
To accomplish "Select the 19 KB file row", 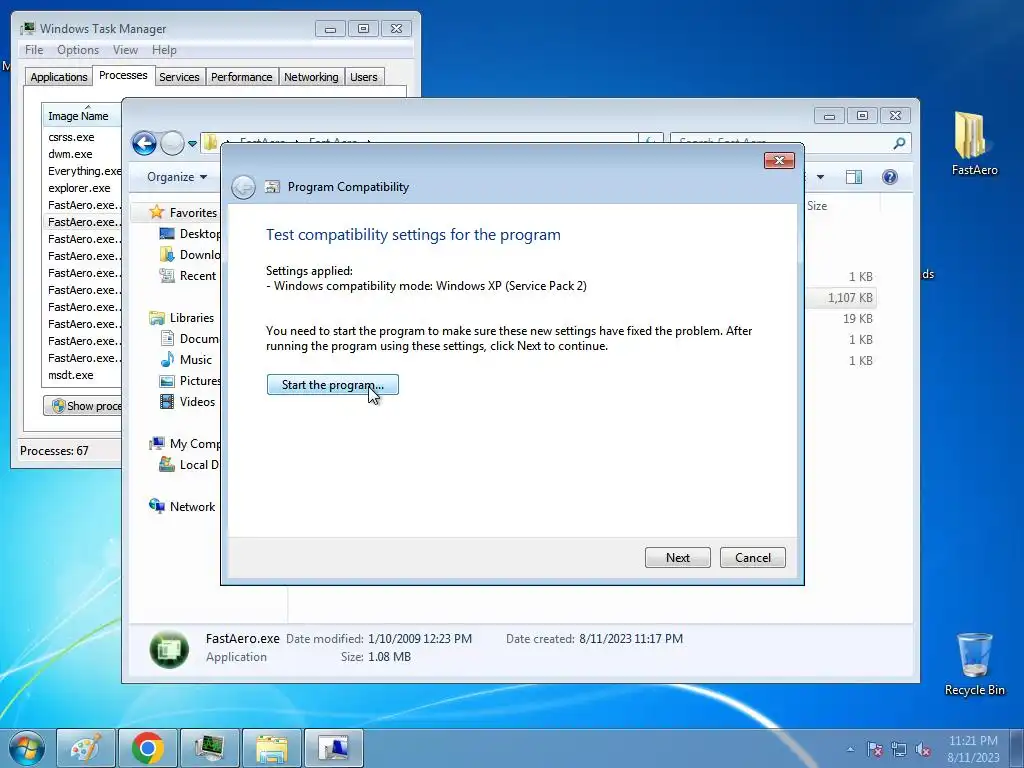I will click(842, 319).
